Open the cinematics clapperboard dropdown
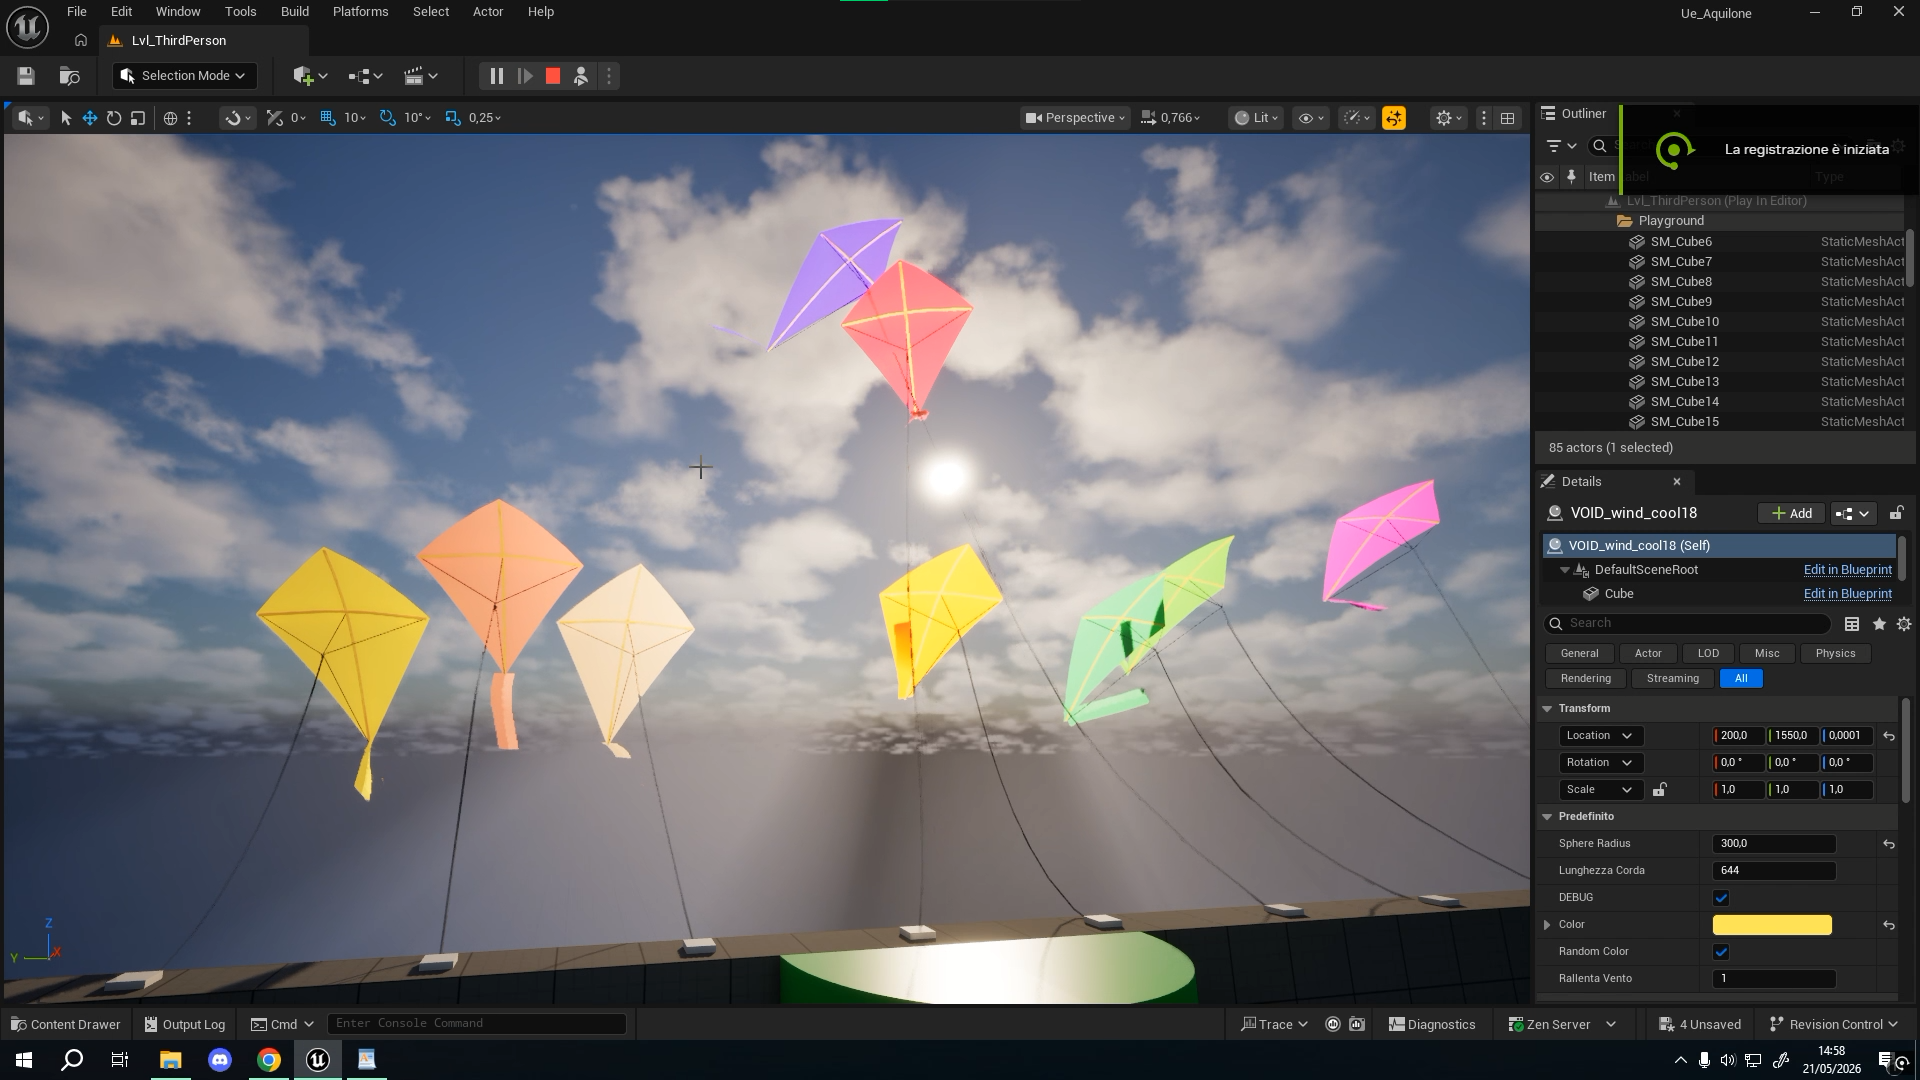This screenshot has width=1920, height=1080. 420,76
